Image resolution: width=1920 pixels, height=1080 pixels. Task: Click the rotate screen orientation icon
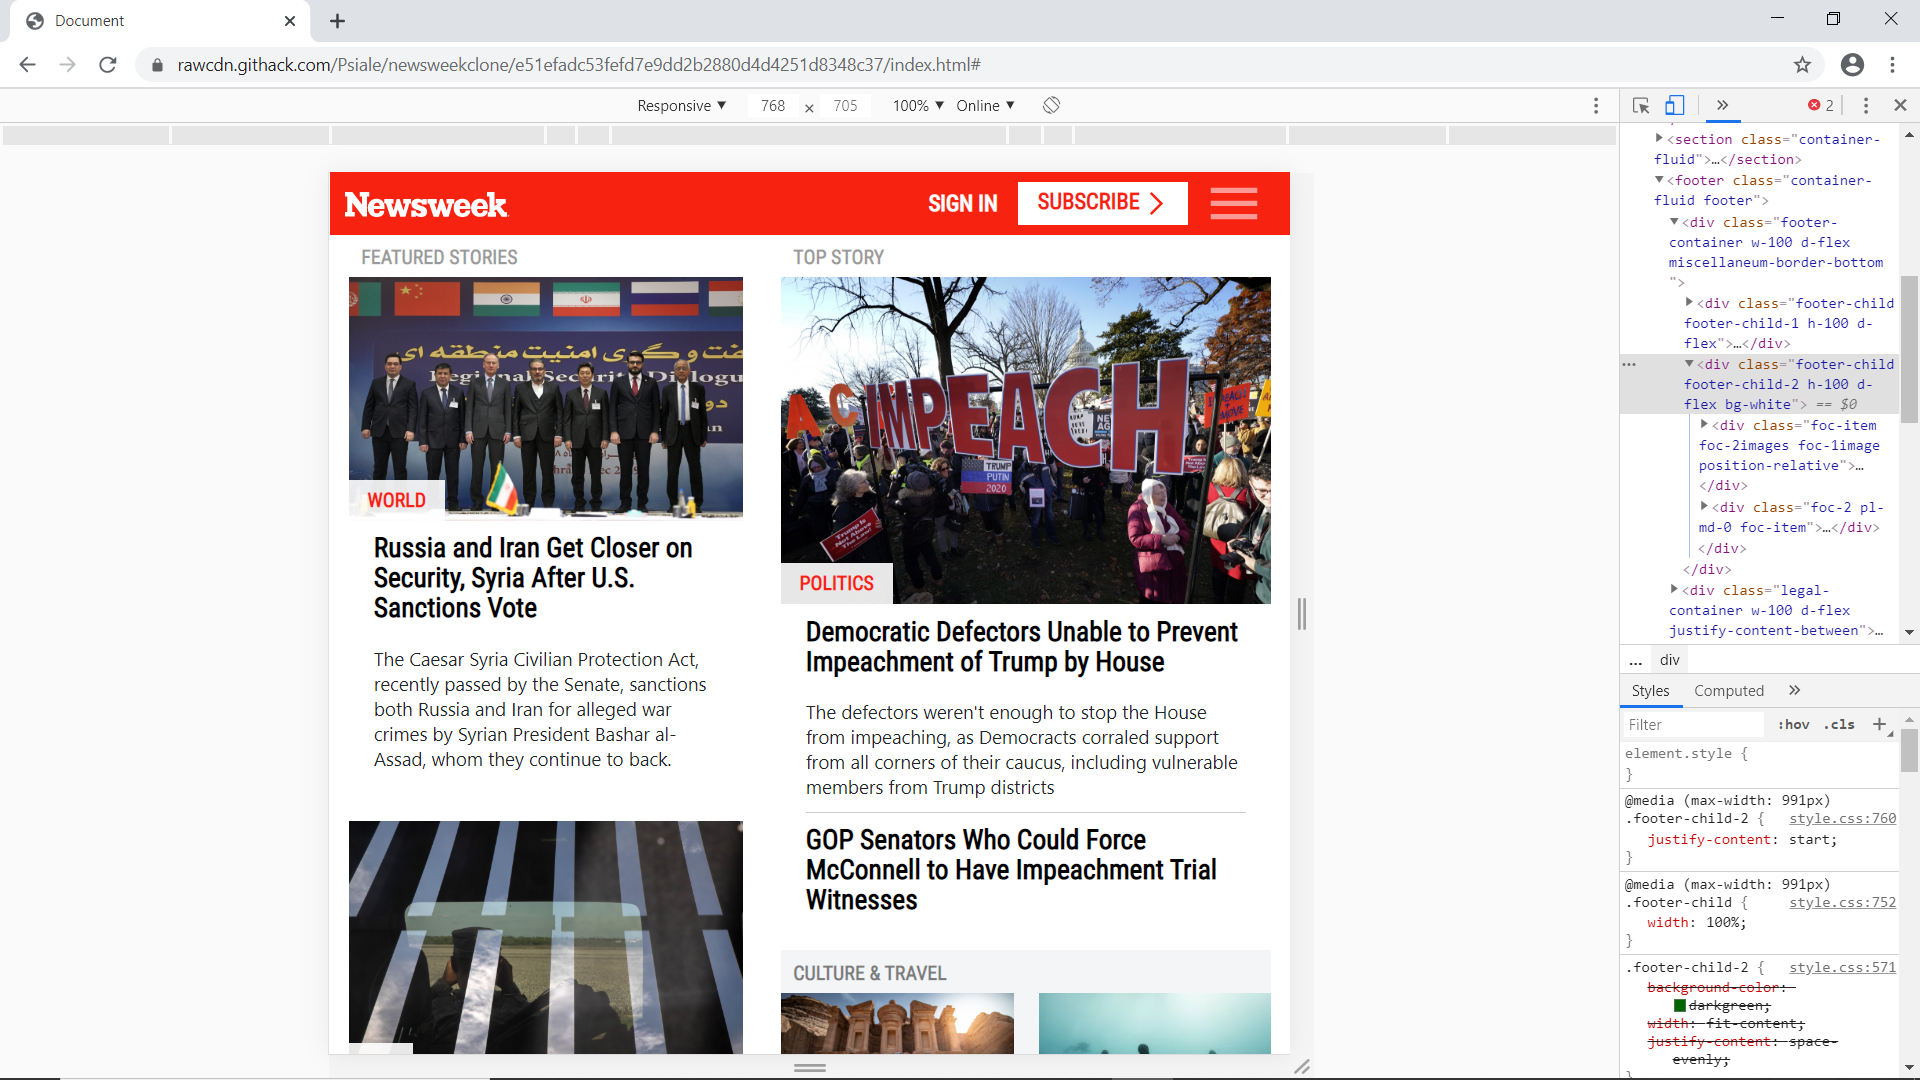tap(1051, 105)
